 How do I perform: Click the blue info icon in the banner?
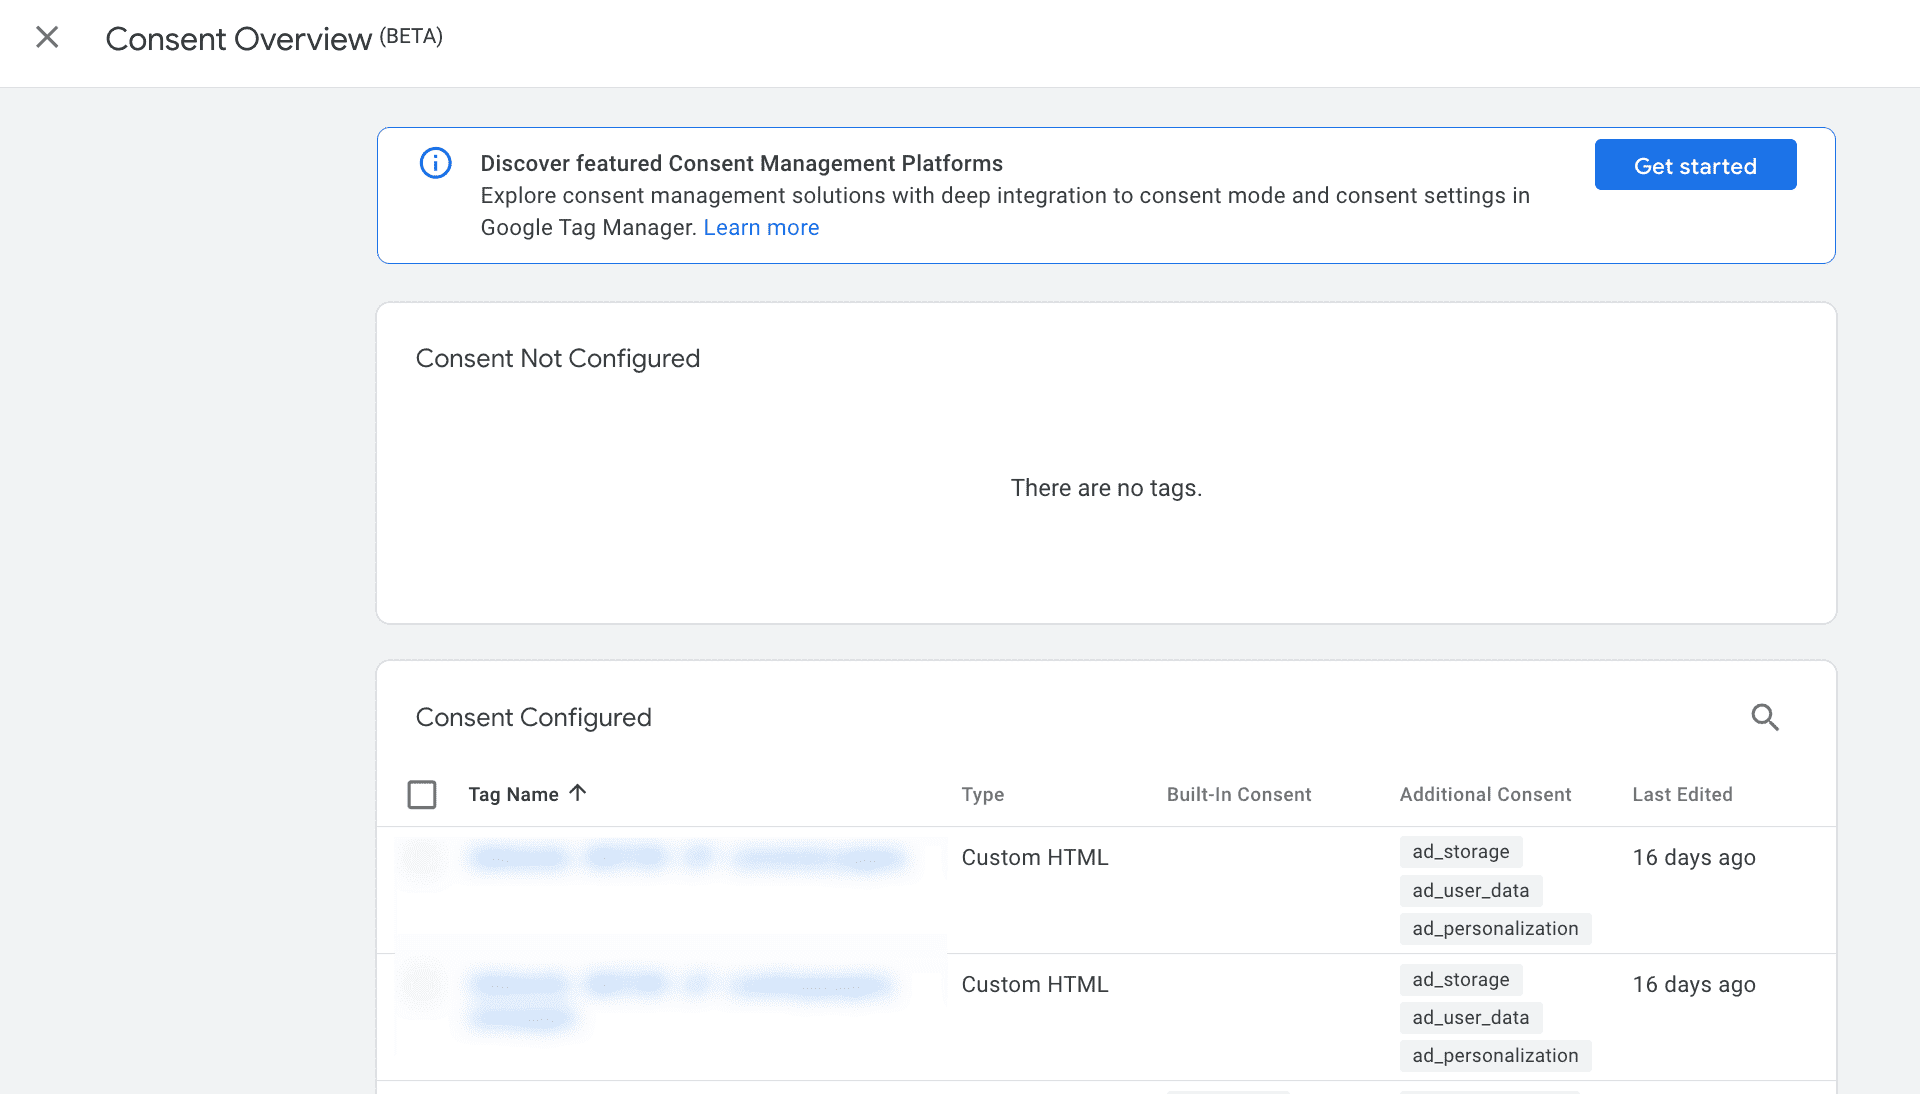435,163
